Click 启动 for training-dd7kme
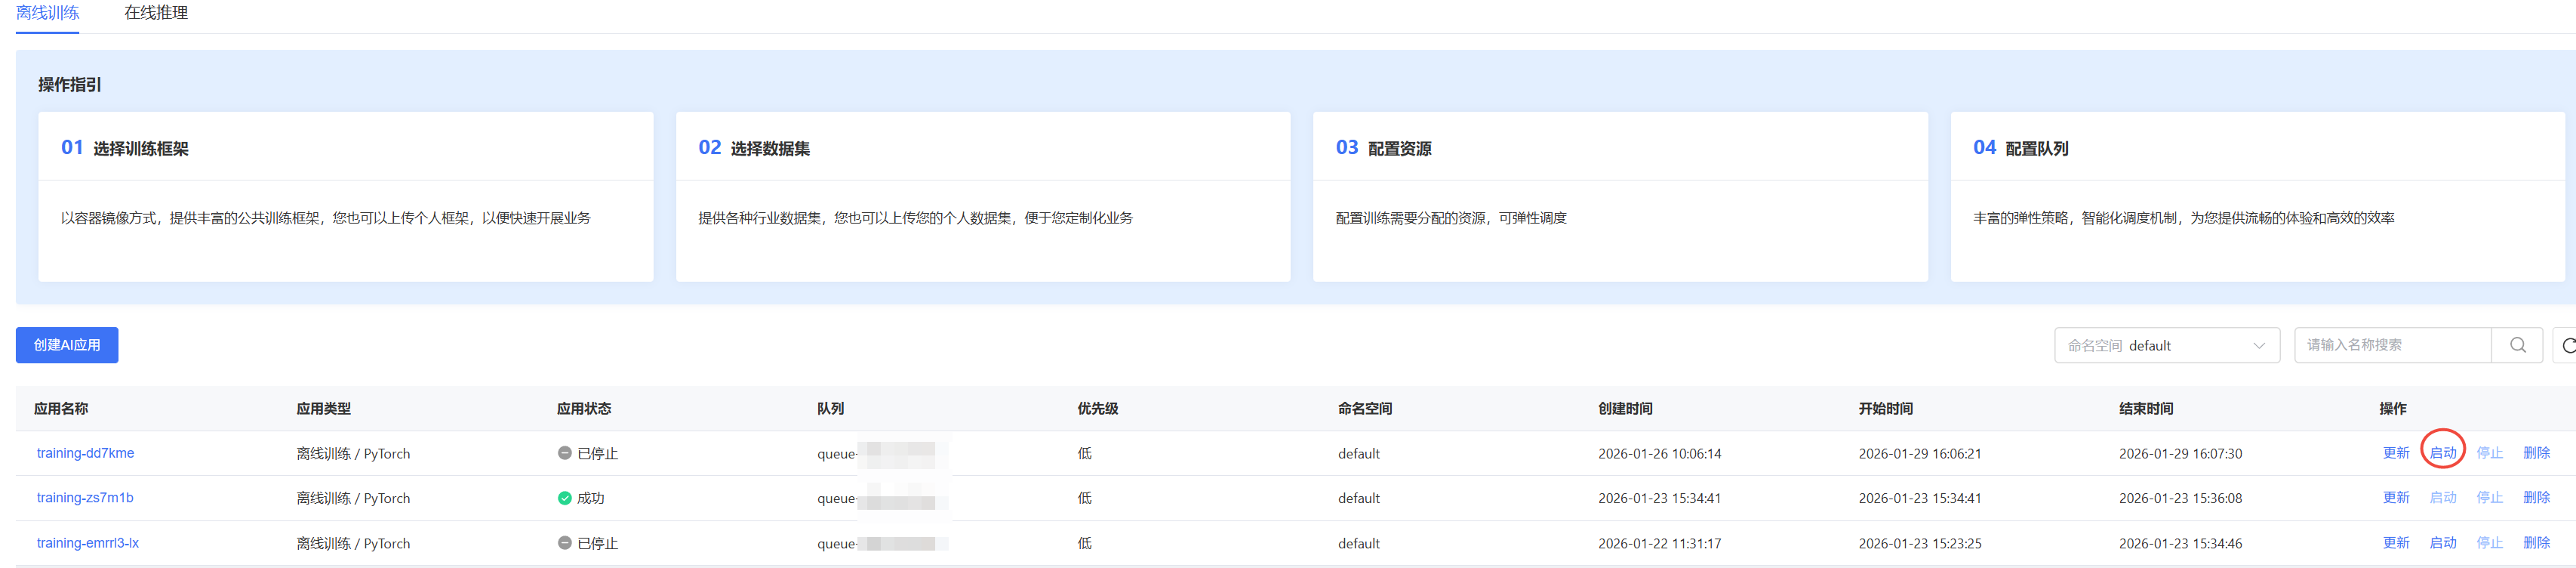 click(2442, 453)
